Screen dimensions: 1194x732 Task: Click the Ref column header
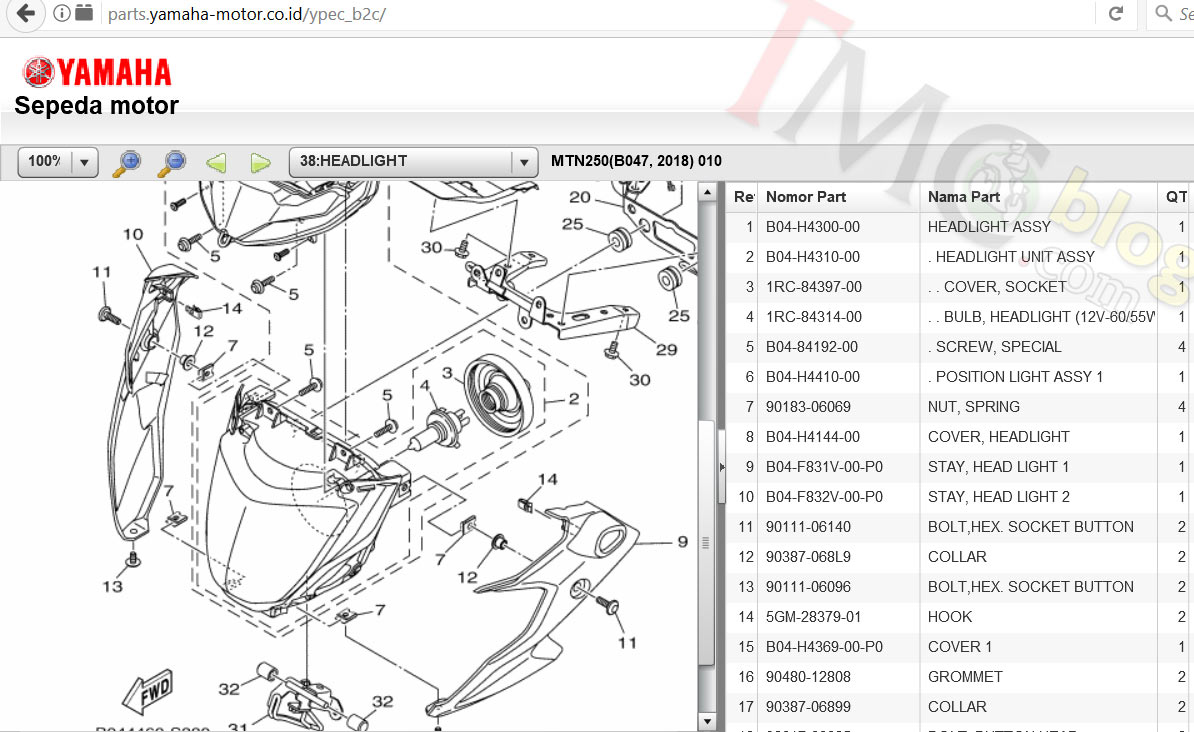(x=743, y=197)
